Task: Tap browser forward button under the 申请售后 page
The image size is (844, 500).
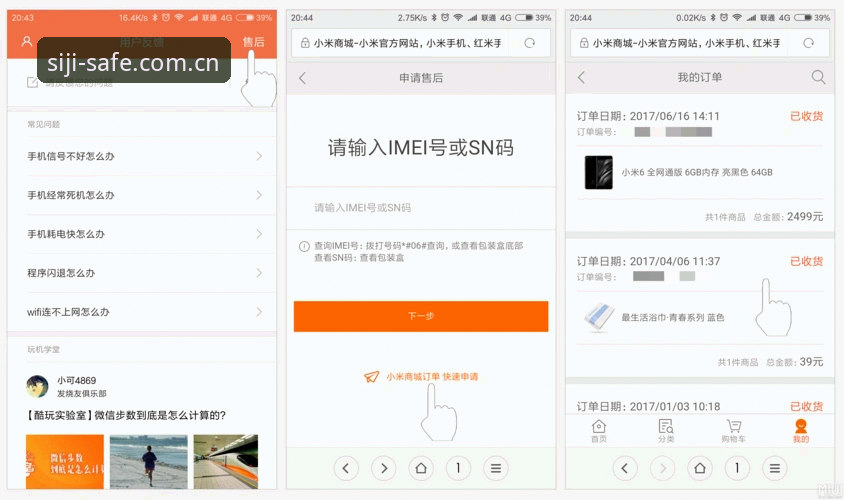Action: point(384,468)
